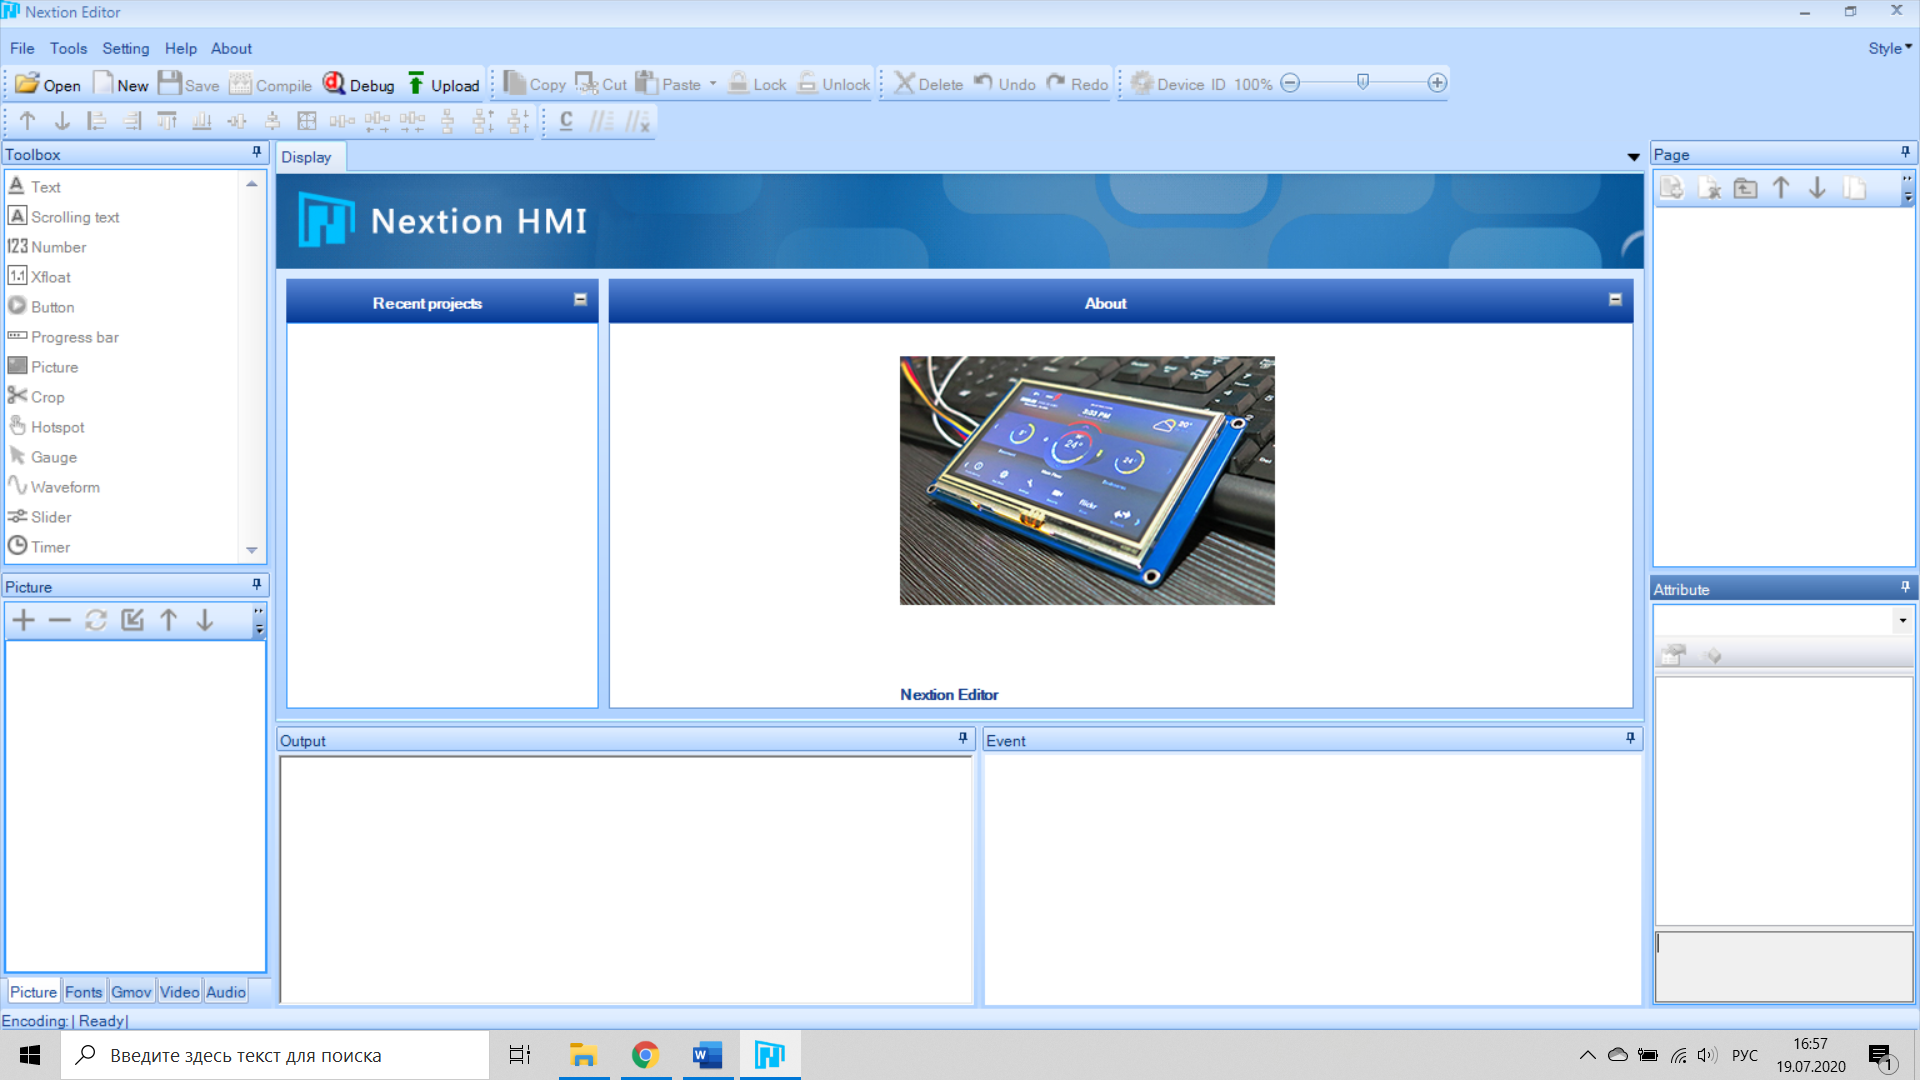Toggle pin on the Toolbox panel

[257, 153]
